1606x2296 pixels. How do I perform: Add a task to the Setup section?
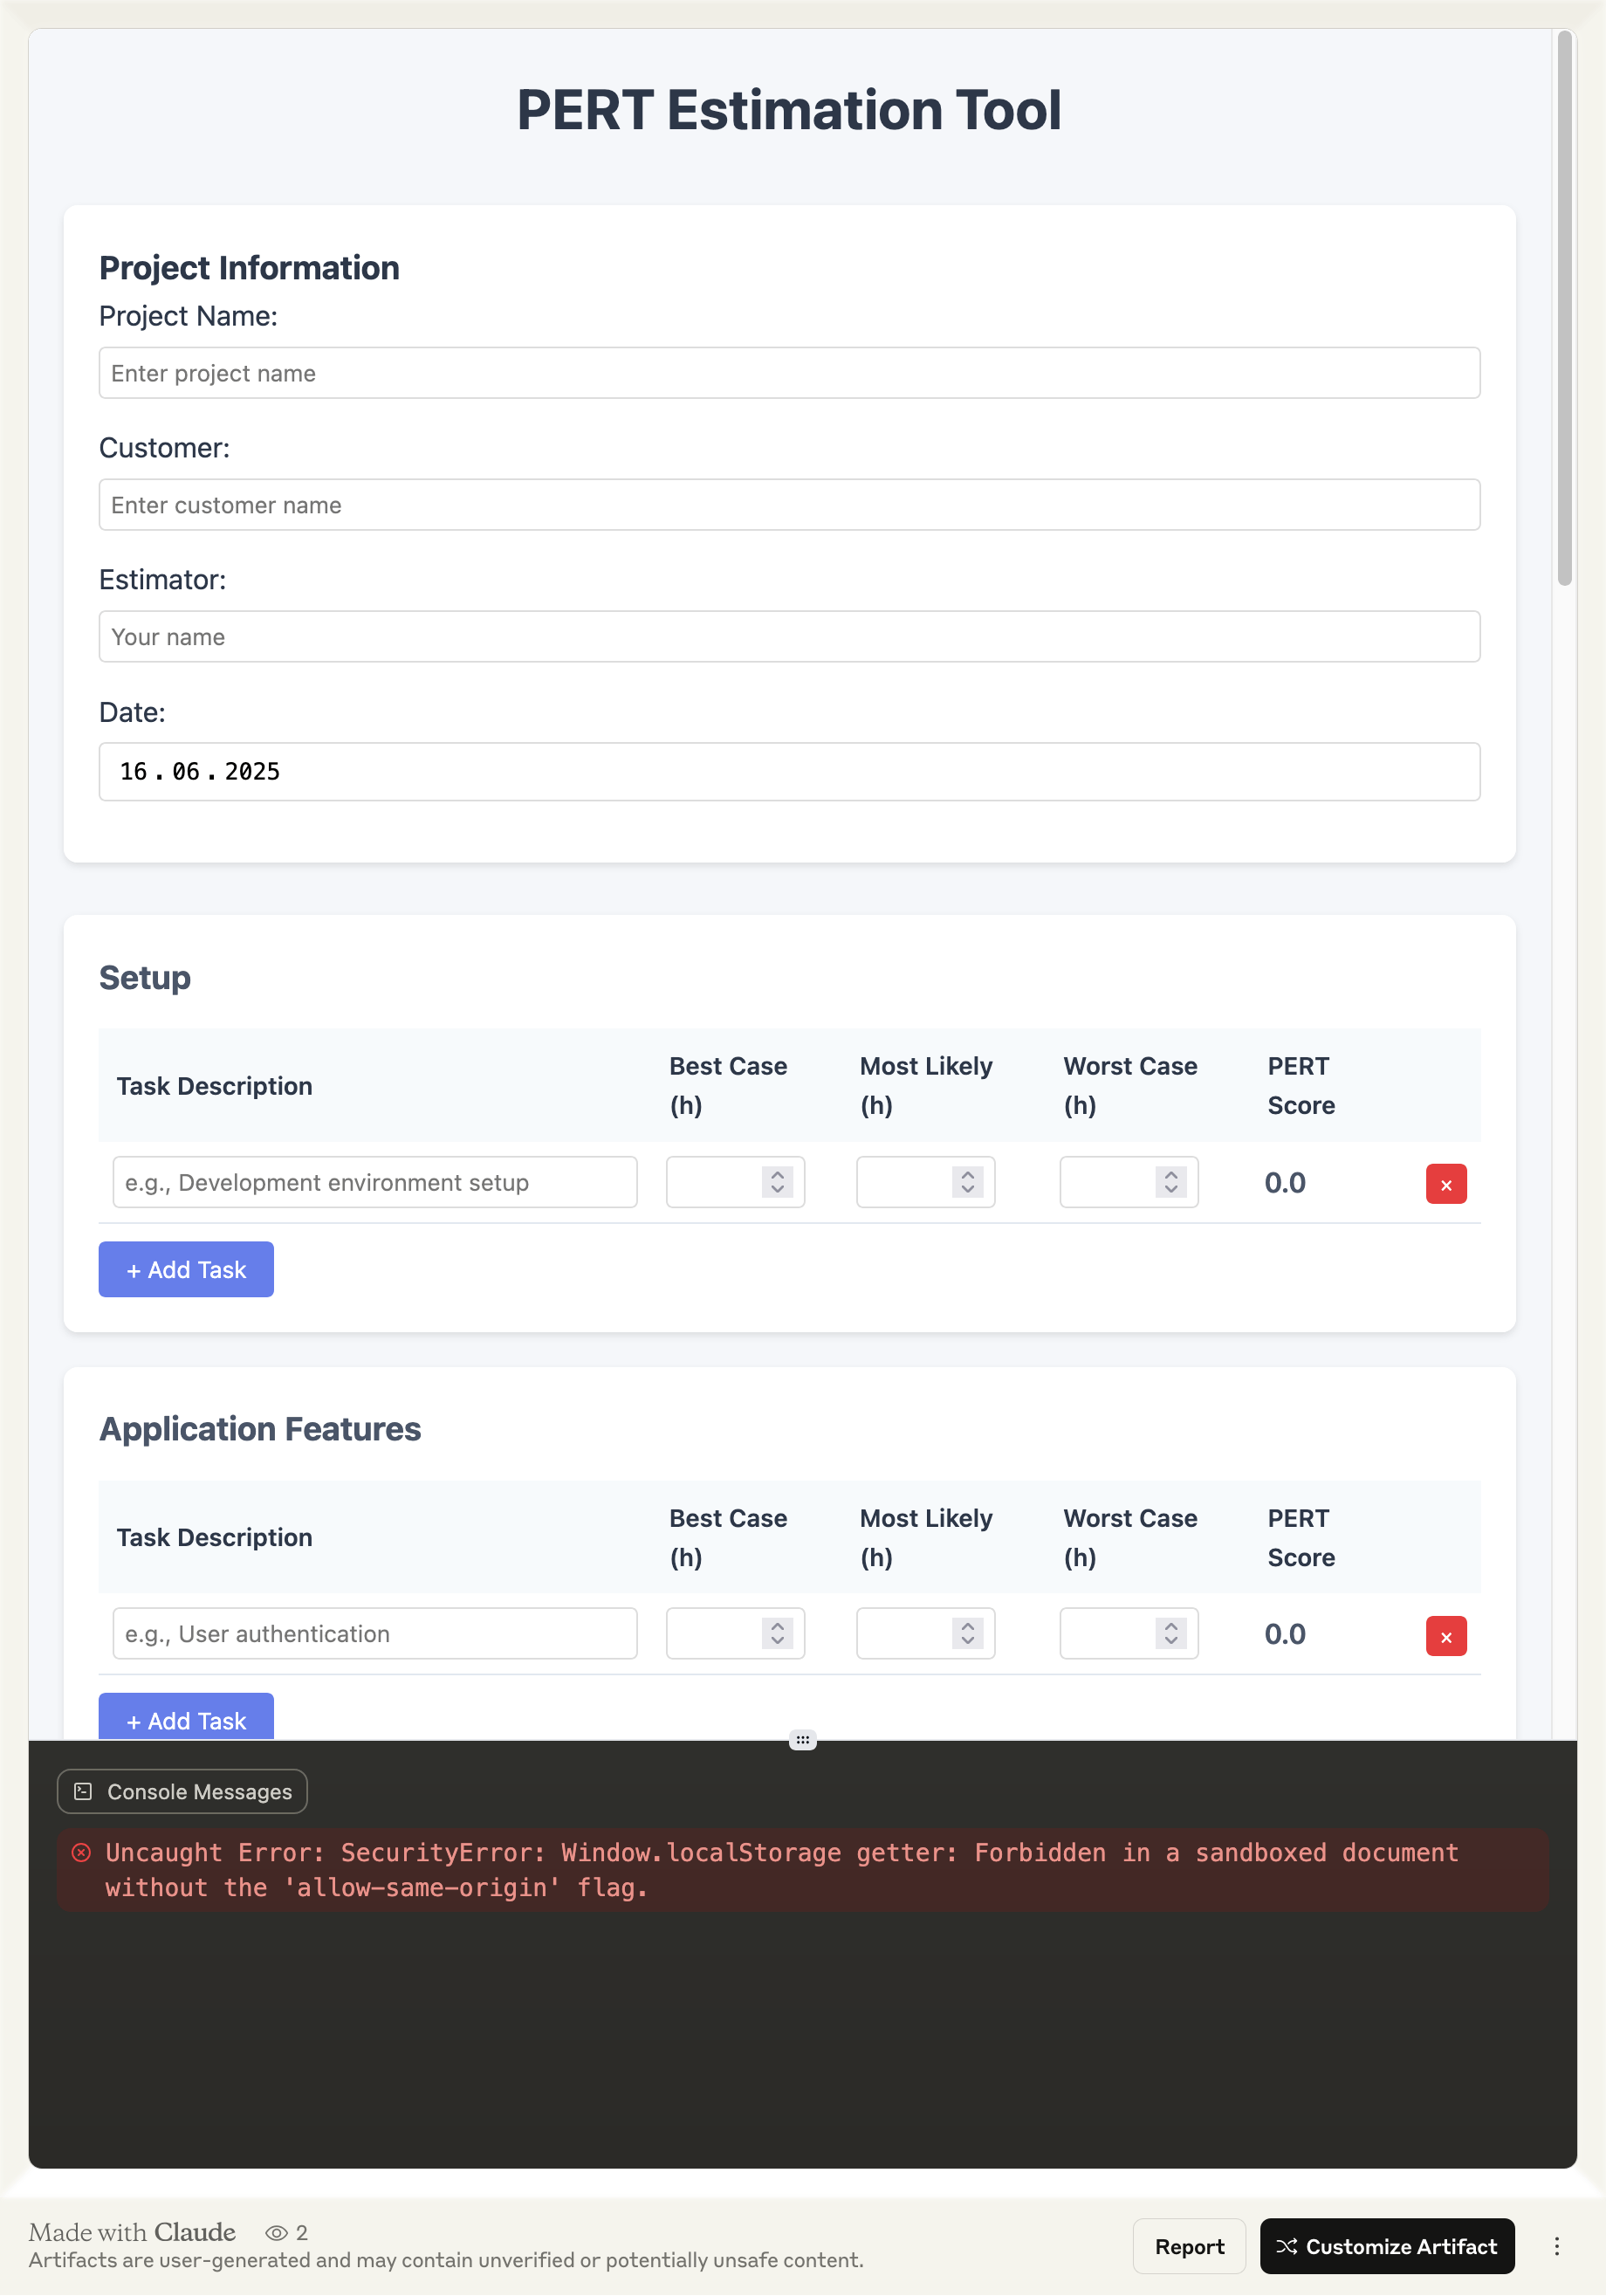(186, 1269)
